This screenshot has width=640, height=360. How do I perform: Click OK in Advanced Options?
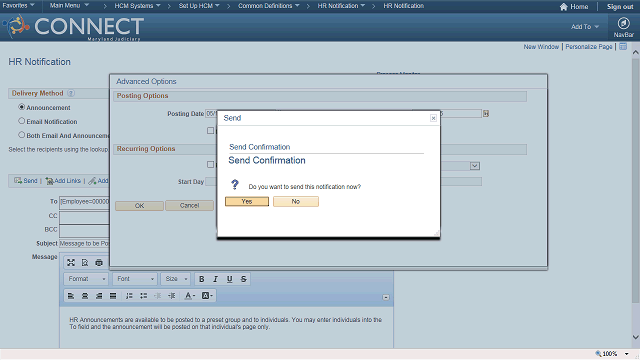[x=140, y=206]
